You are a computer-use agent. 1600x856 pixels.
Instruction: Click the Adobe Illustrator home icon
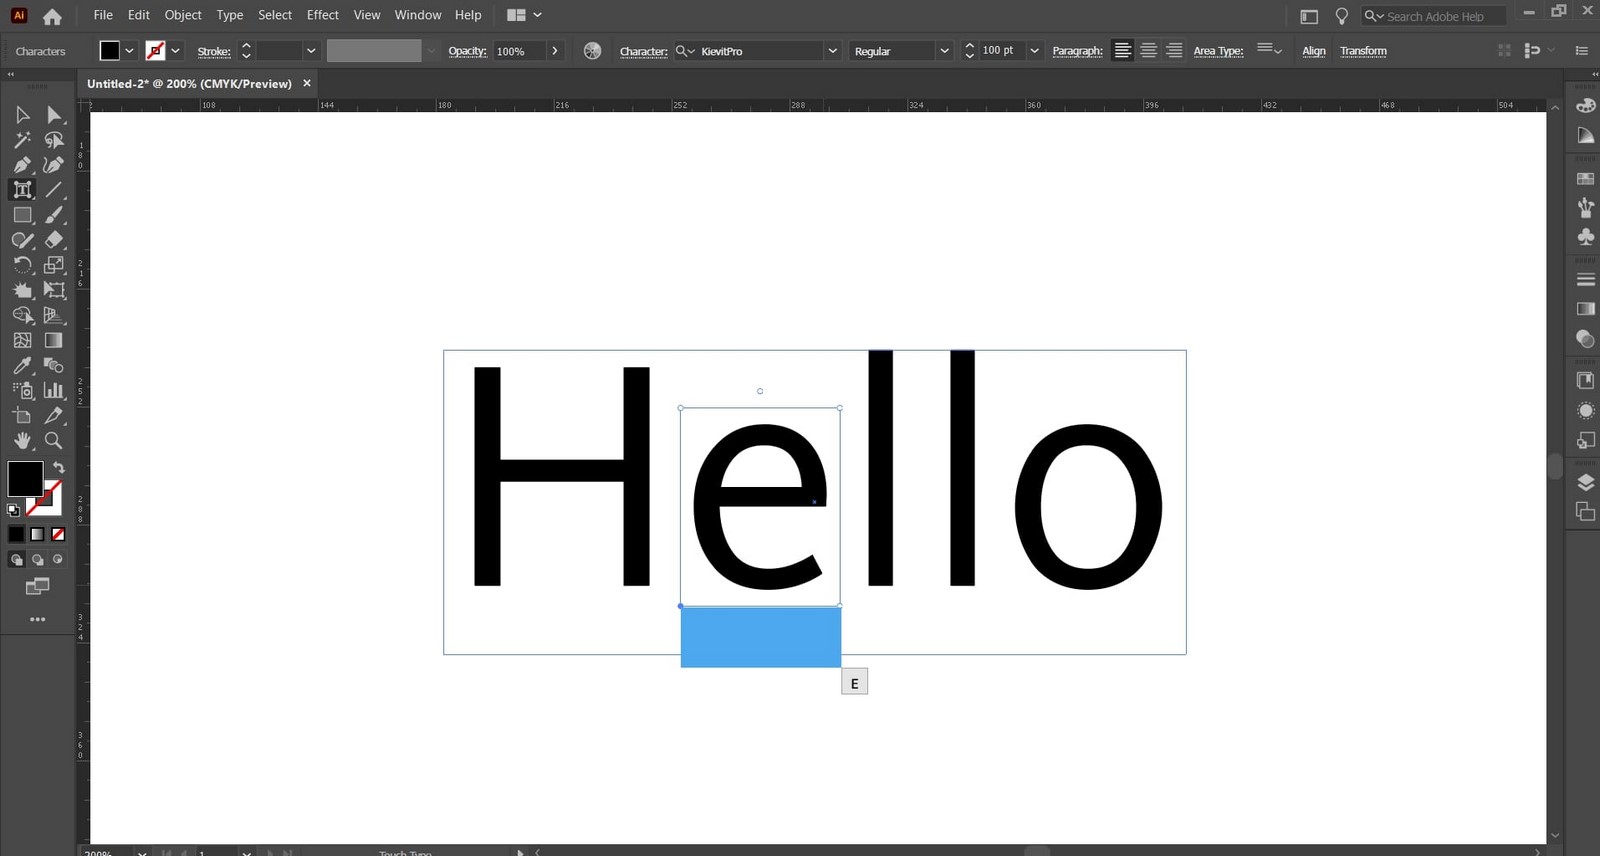click(x=52, y=16)
